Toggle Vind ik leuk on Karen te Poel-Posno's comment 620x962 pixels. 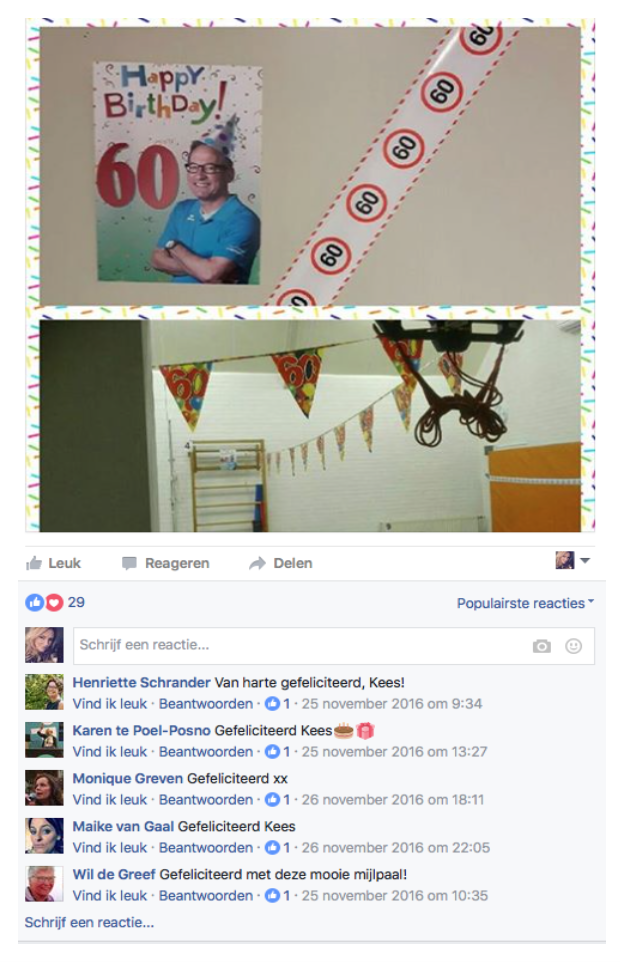point(110,752)
